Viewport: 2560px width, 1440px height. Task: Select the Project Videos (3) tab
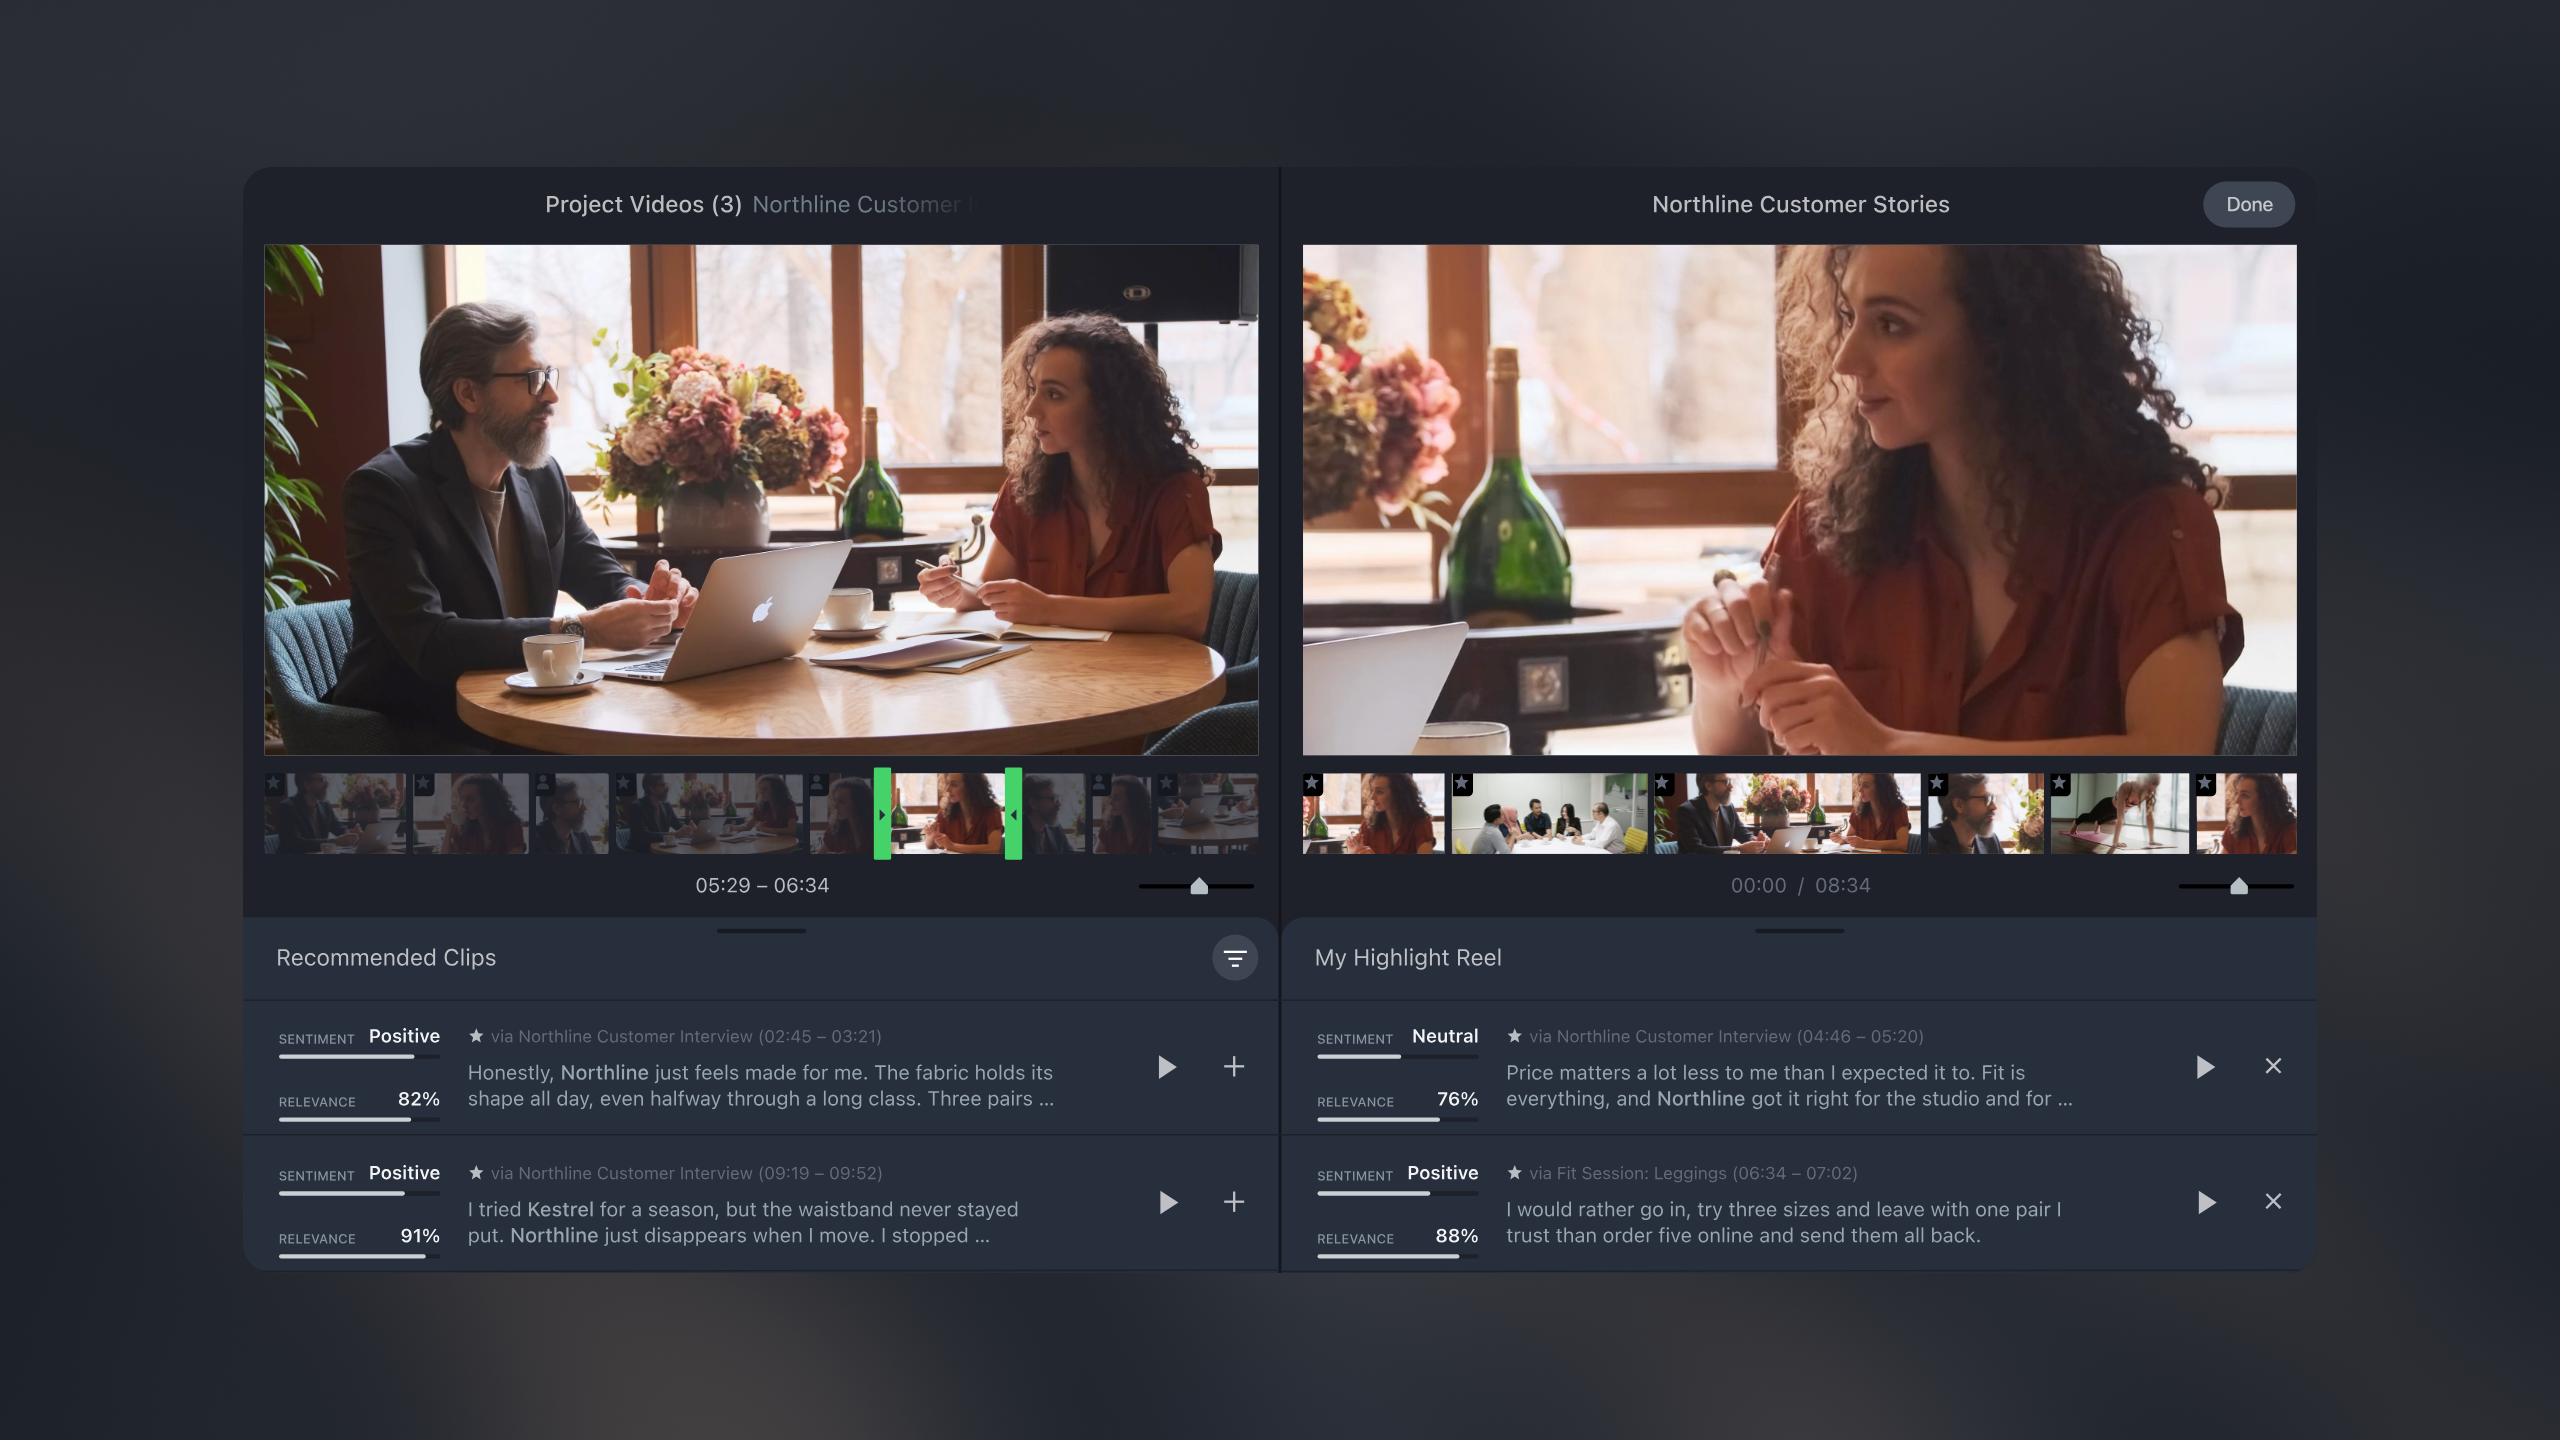pyautogui.click(x=643, y=204)
